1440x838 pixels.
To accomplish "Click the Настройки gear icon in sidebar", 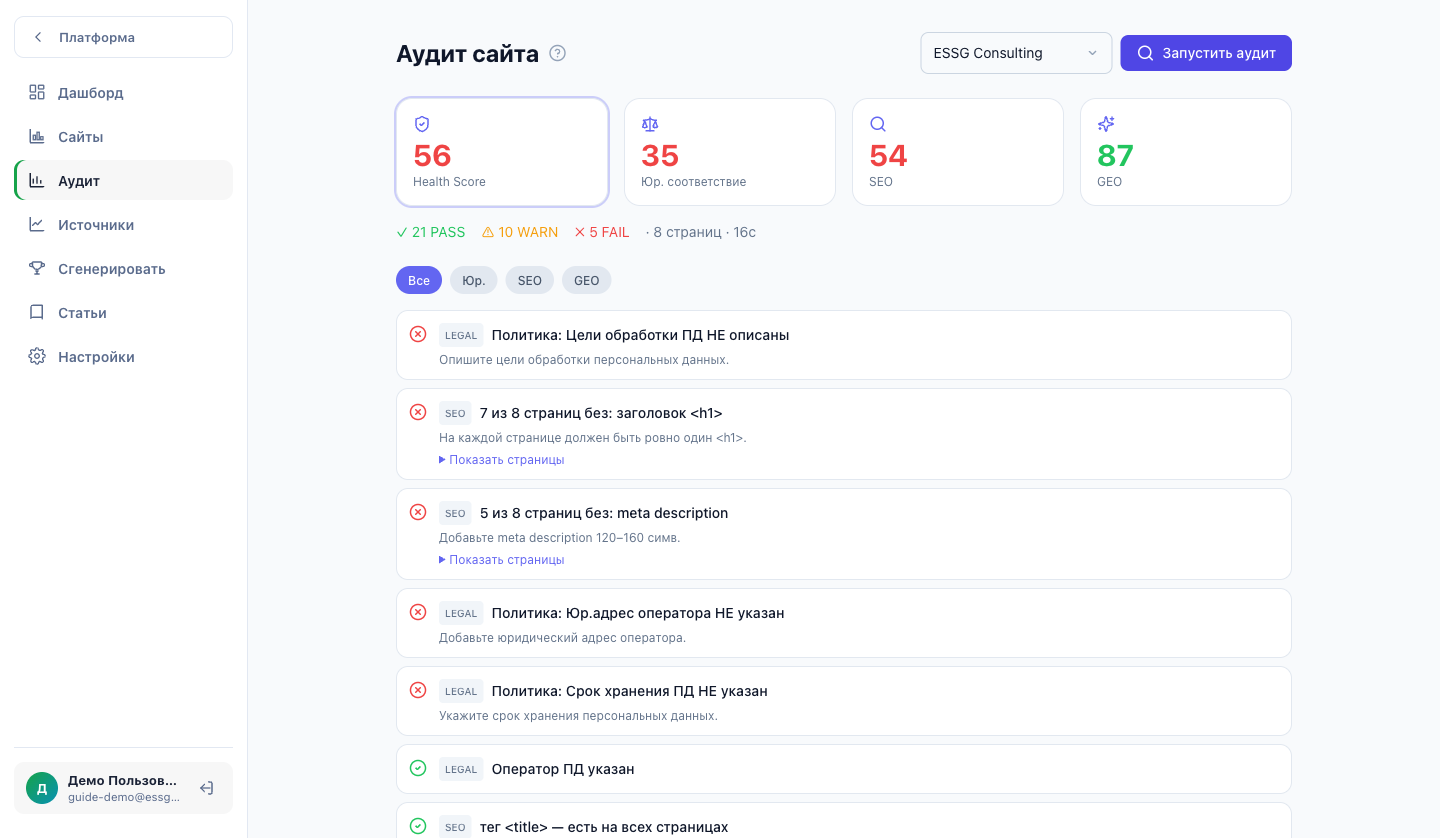I will 37,357.
